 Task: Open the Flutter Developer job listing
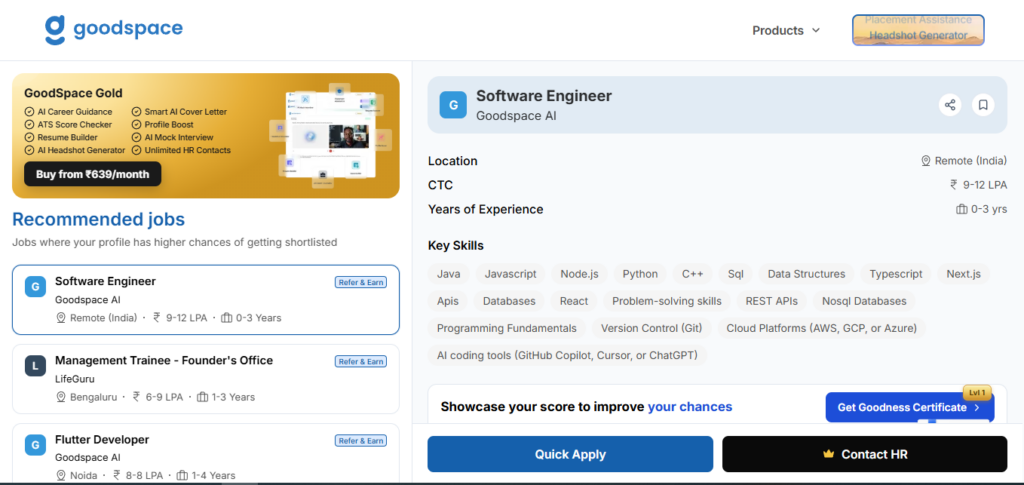click(206, 454)
